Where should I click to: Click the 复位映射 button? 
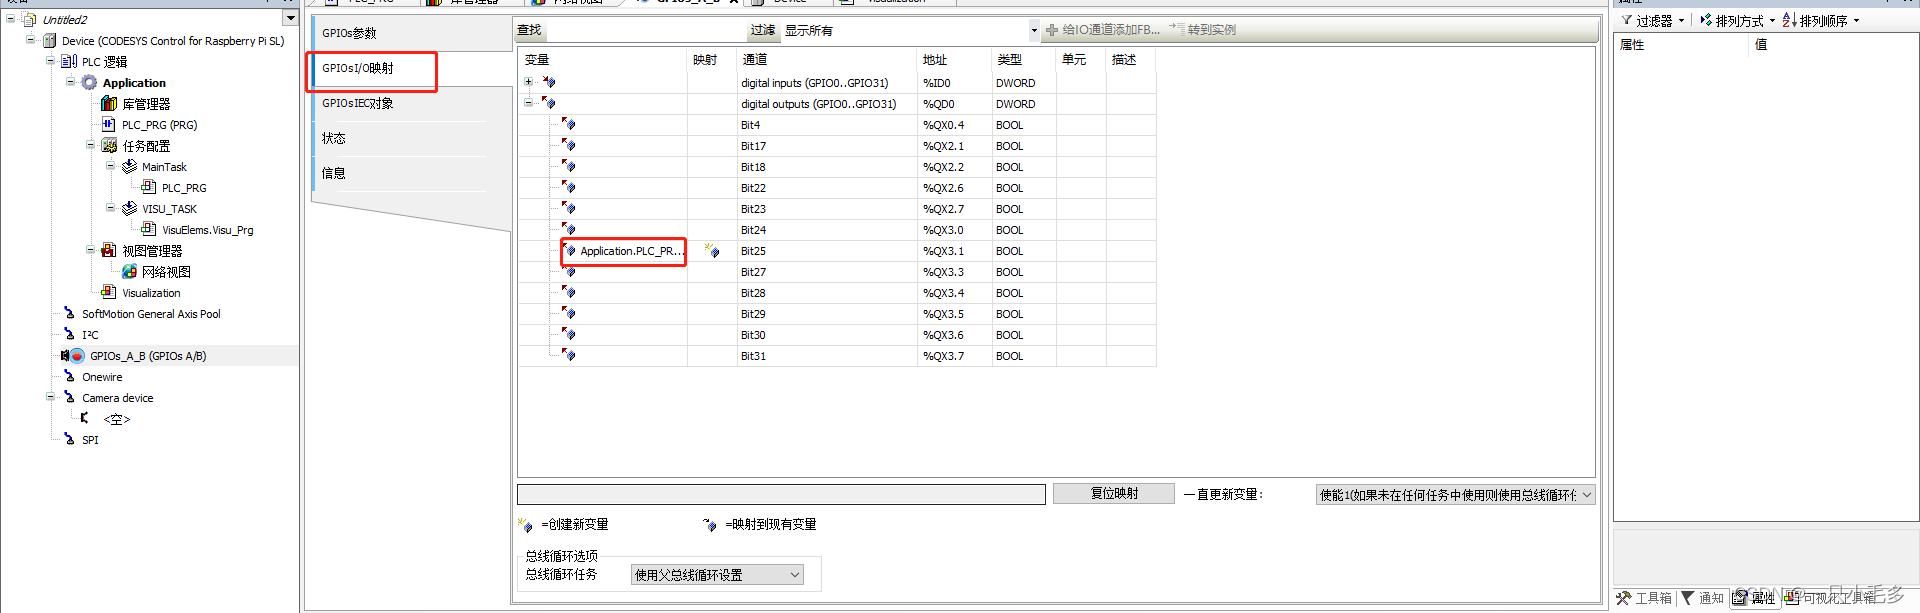(1114, 493)
